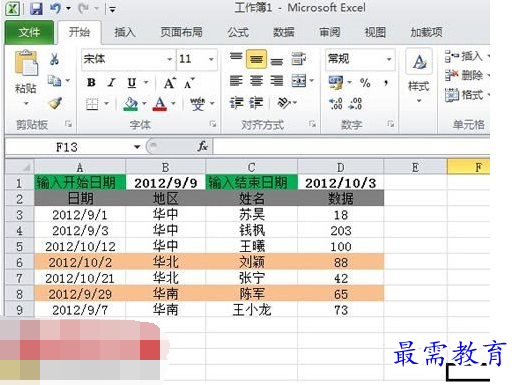
Task: Switch to the 页面布局 tab
Action: pos(181,32)
